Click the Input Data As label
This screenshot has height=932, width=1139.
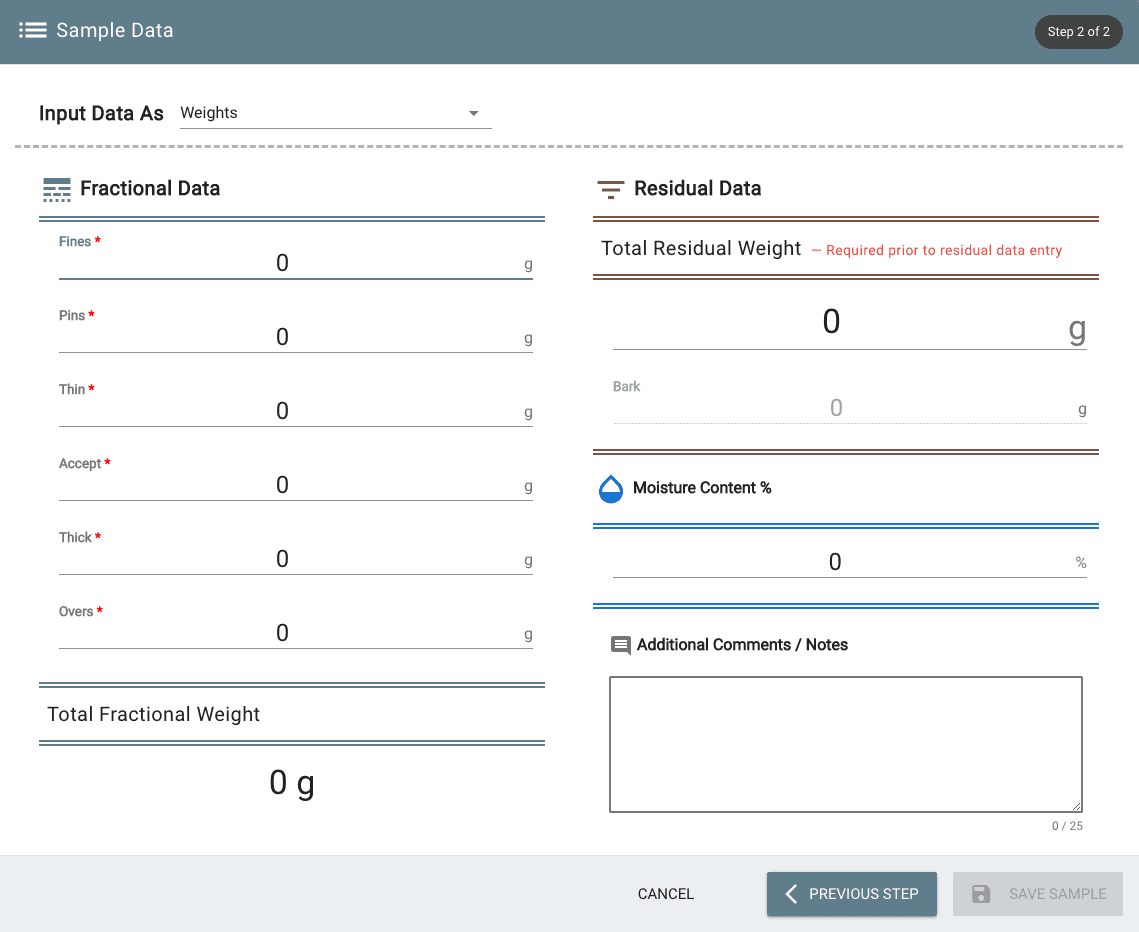pos(101,113)
